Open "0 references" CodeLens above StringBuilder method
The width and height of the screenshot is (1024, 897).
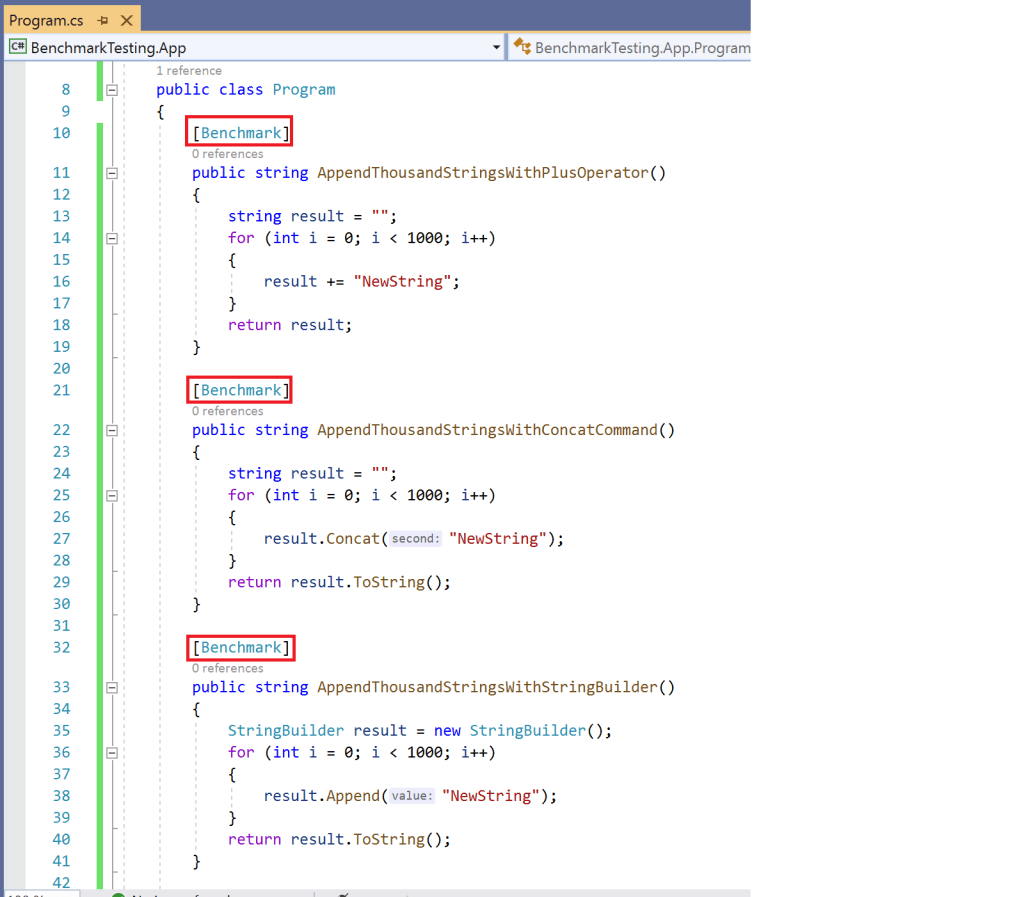228,668
